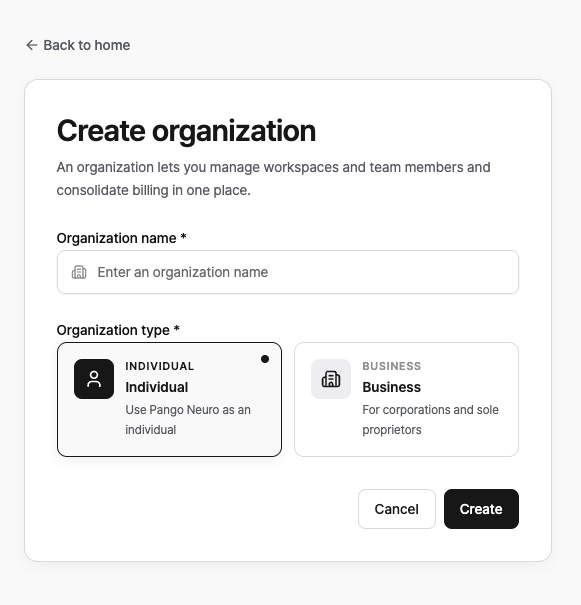
Task: Focus the organization name input field
Action: [288, 272]
